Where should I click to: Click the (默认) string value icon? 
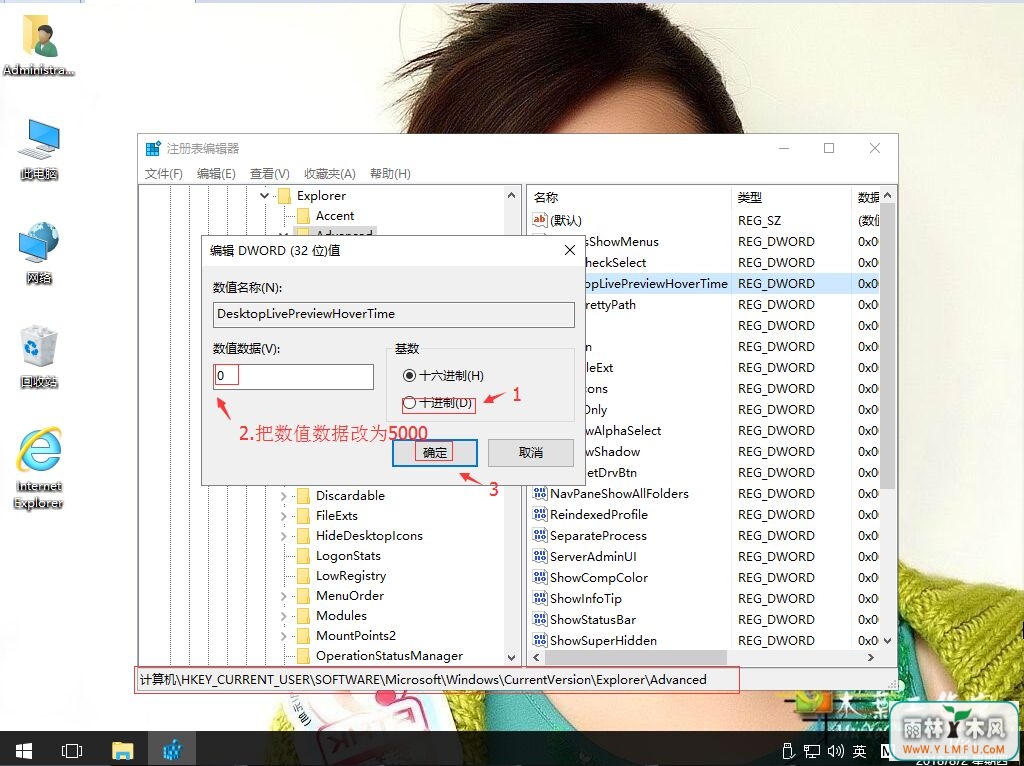pyautogui.click(x=539, y=220)
